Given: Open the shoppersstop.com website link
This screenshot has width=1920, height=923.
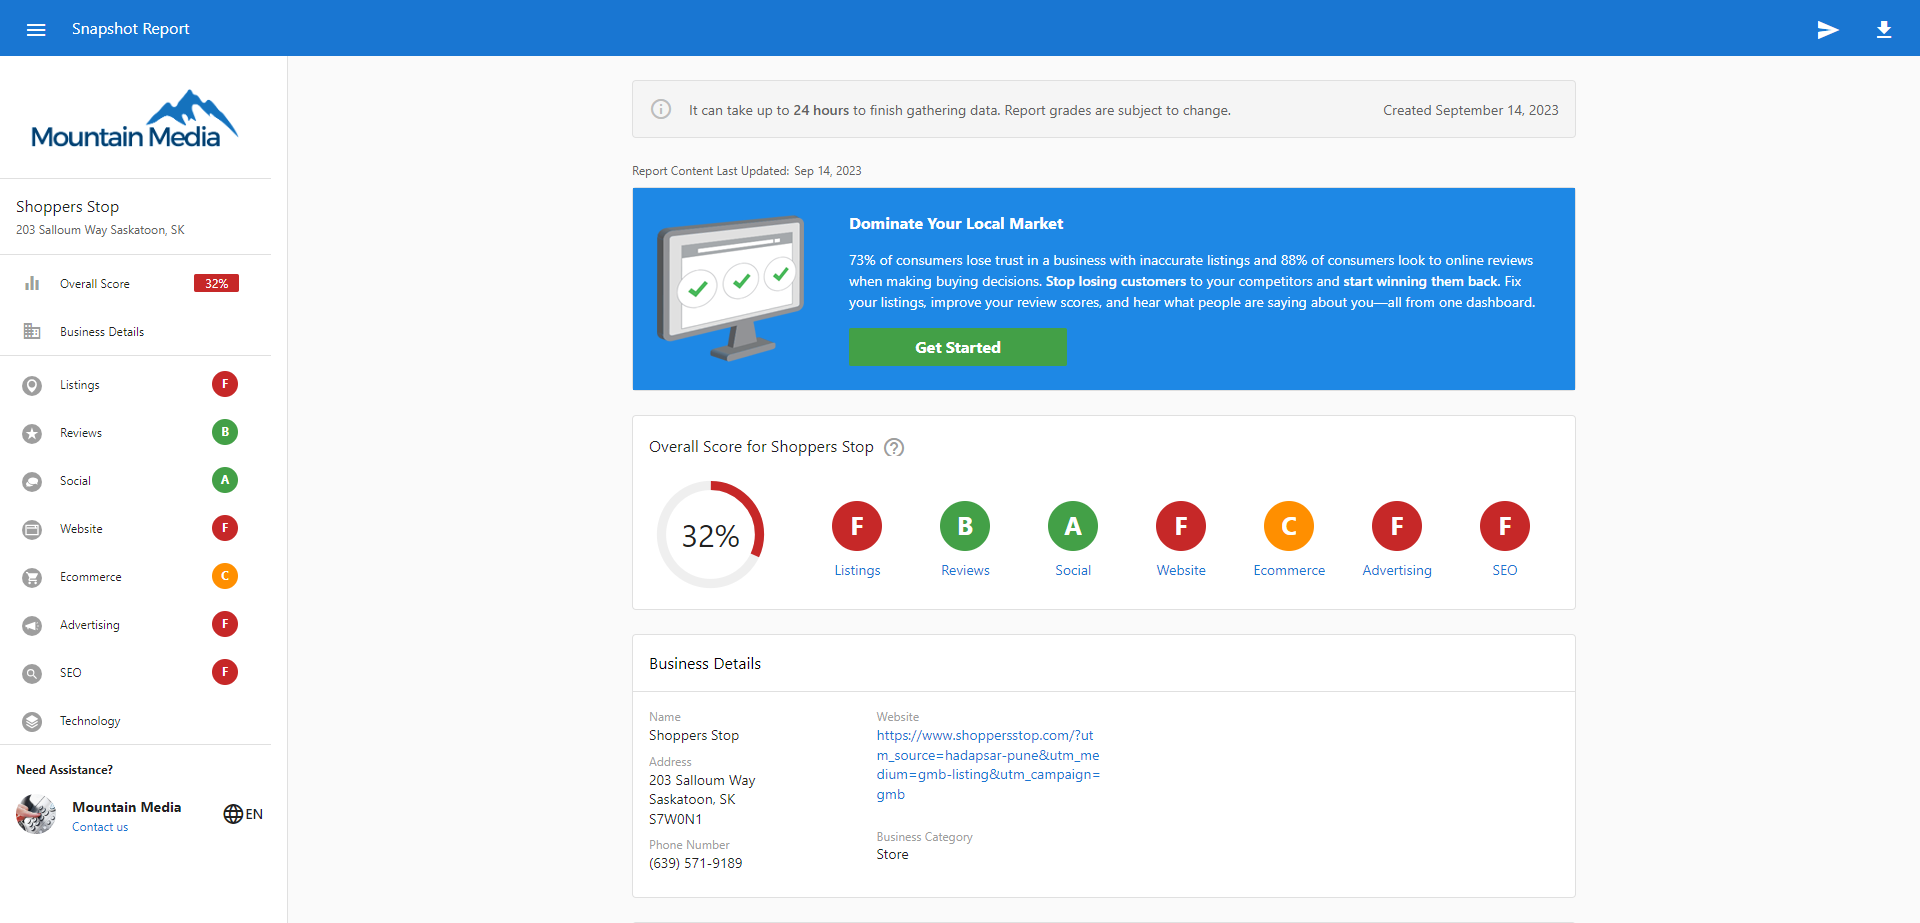Looking at the screenshot, I should (x=988, y=765).
